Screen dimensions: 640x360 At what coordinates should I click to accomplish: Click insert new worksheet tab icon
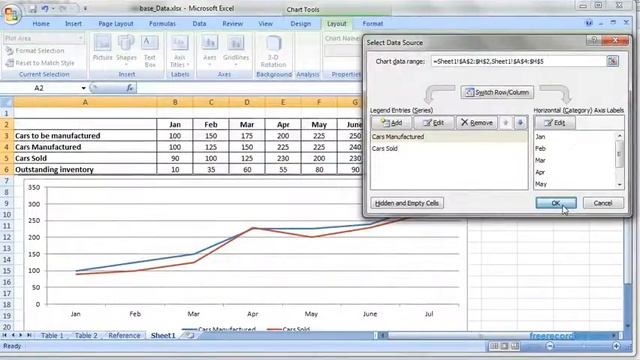click(189, 336)
